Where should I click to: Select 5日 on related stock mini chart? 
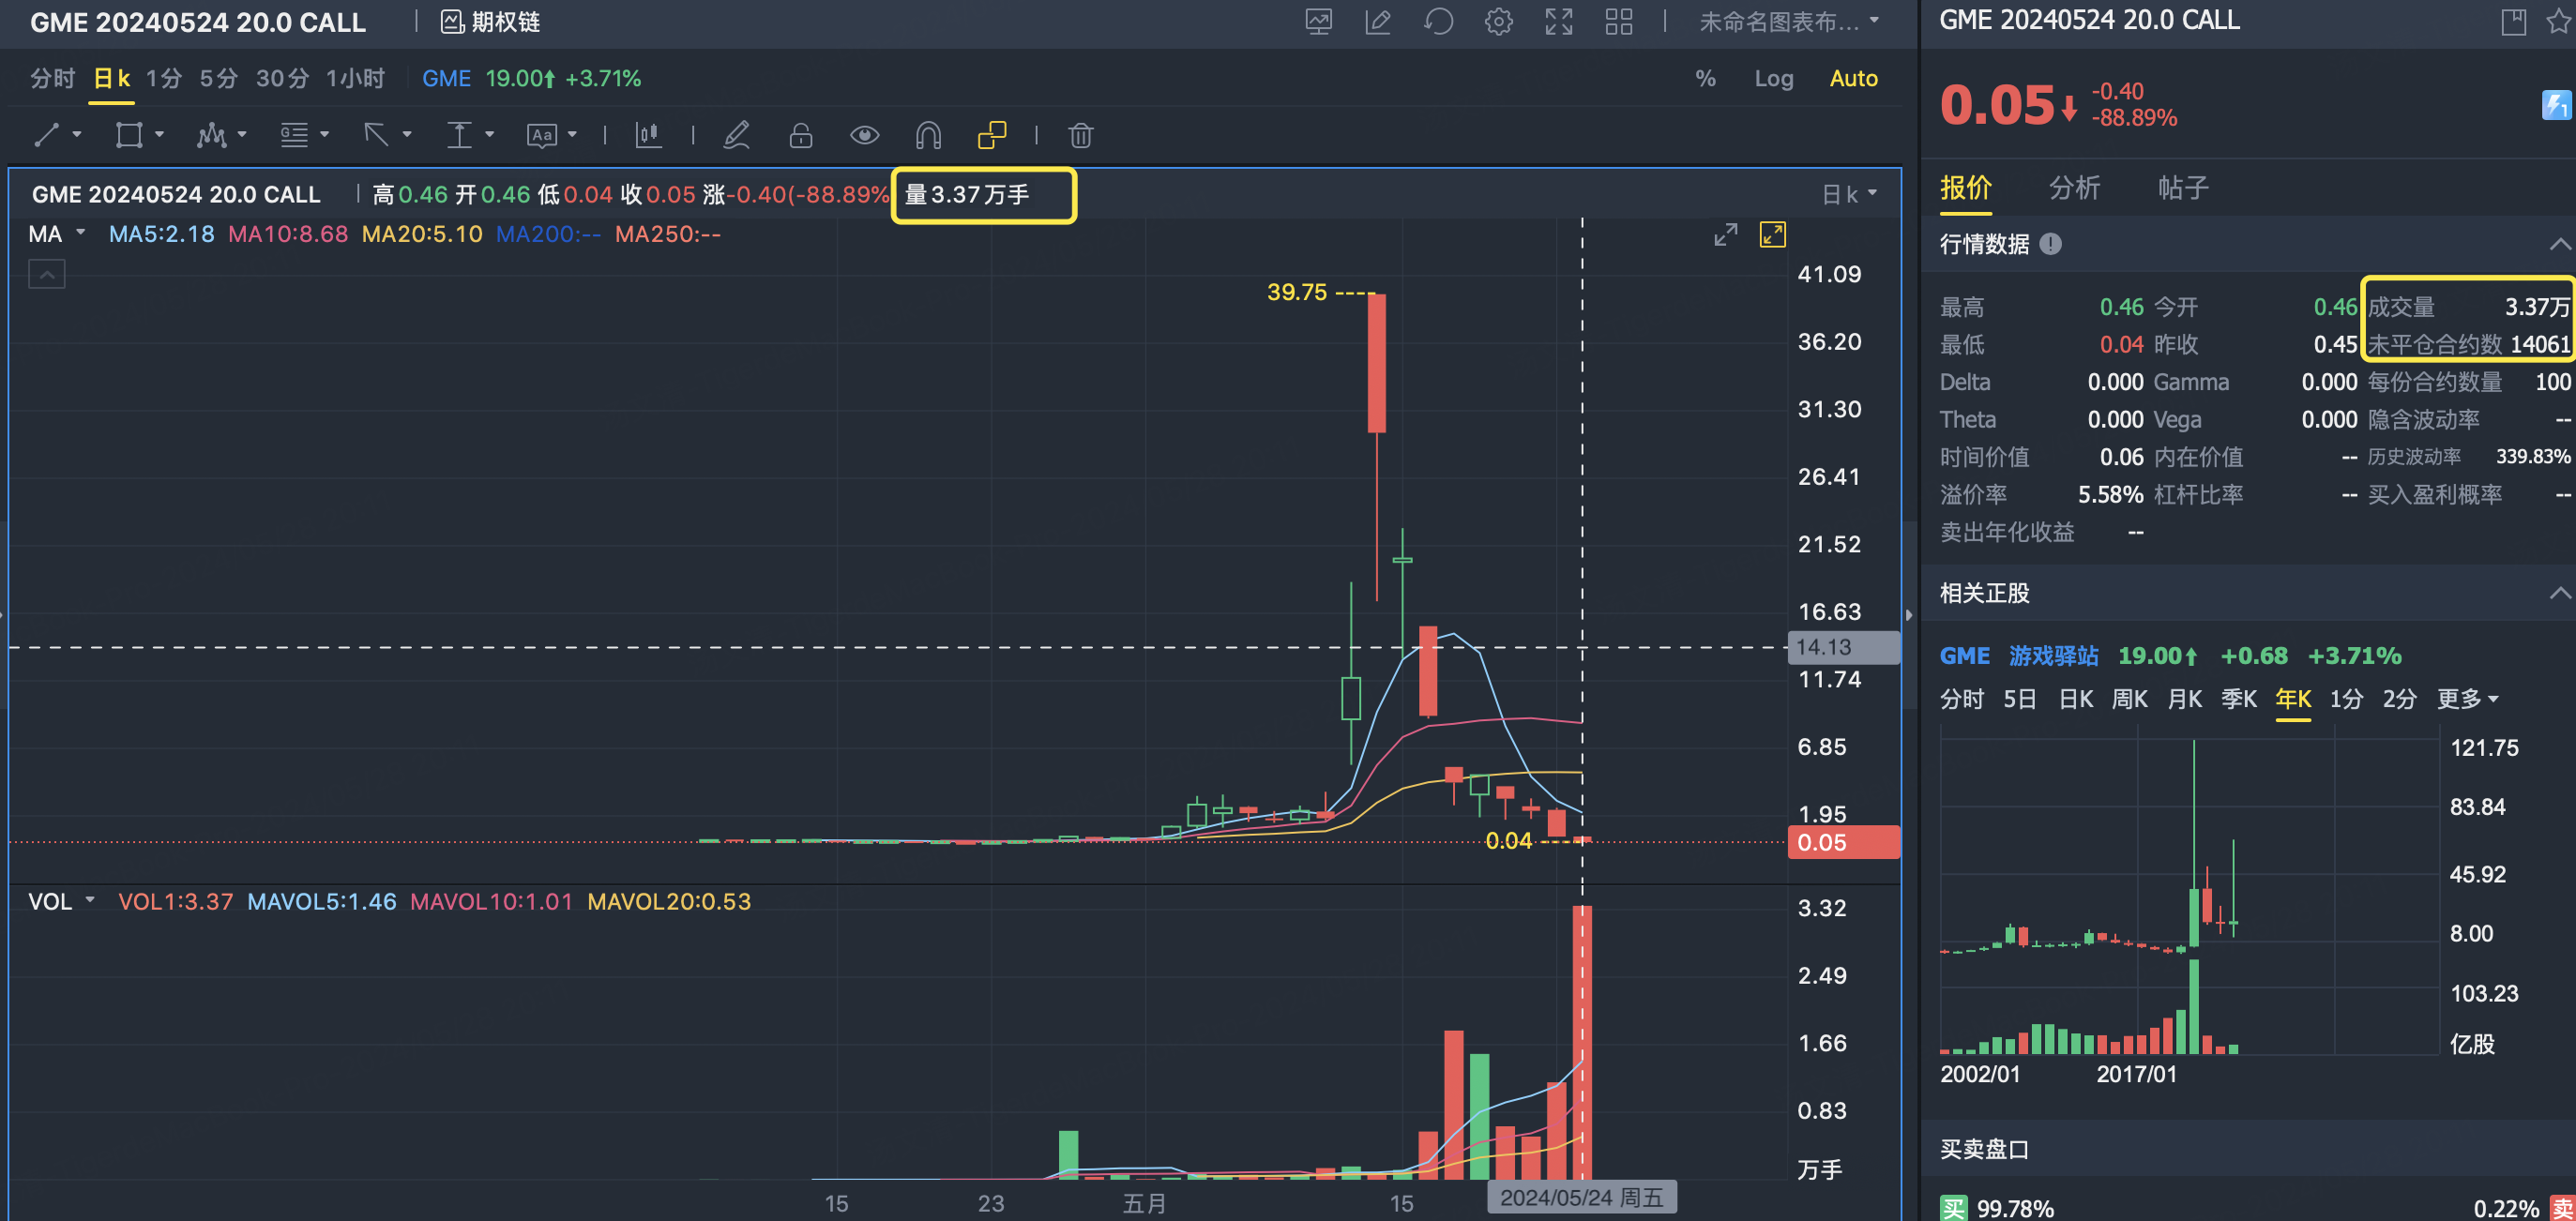click(x=2020, y=698)
